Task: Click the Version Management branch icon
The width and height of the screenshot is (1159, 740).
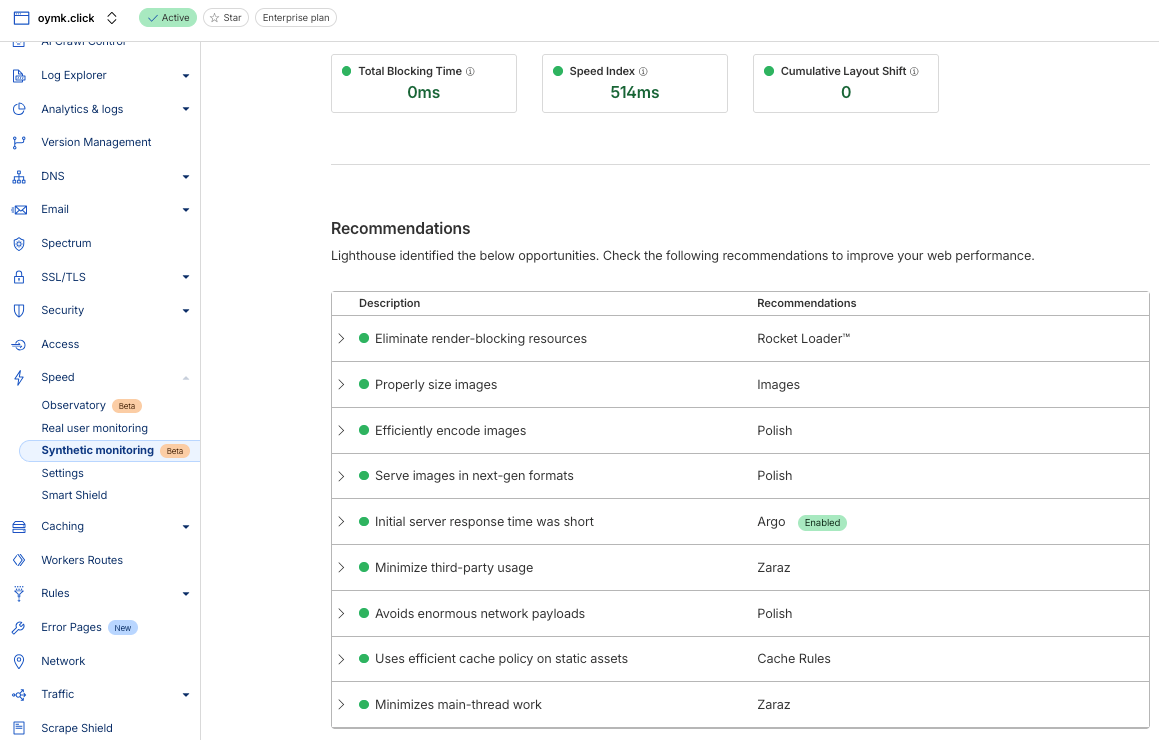Action: pyautogui.click(x=19, y=143)
